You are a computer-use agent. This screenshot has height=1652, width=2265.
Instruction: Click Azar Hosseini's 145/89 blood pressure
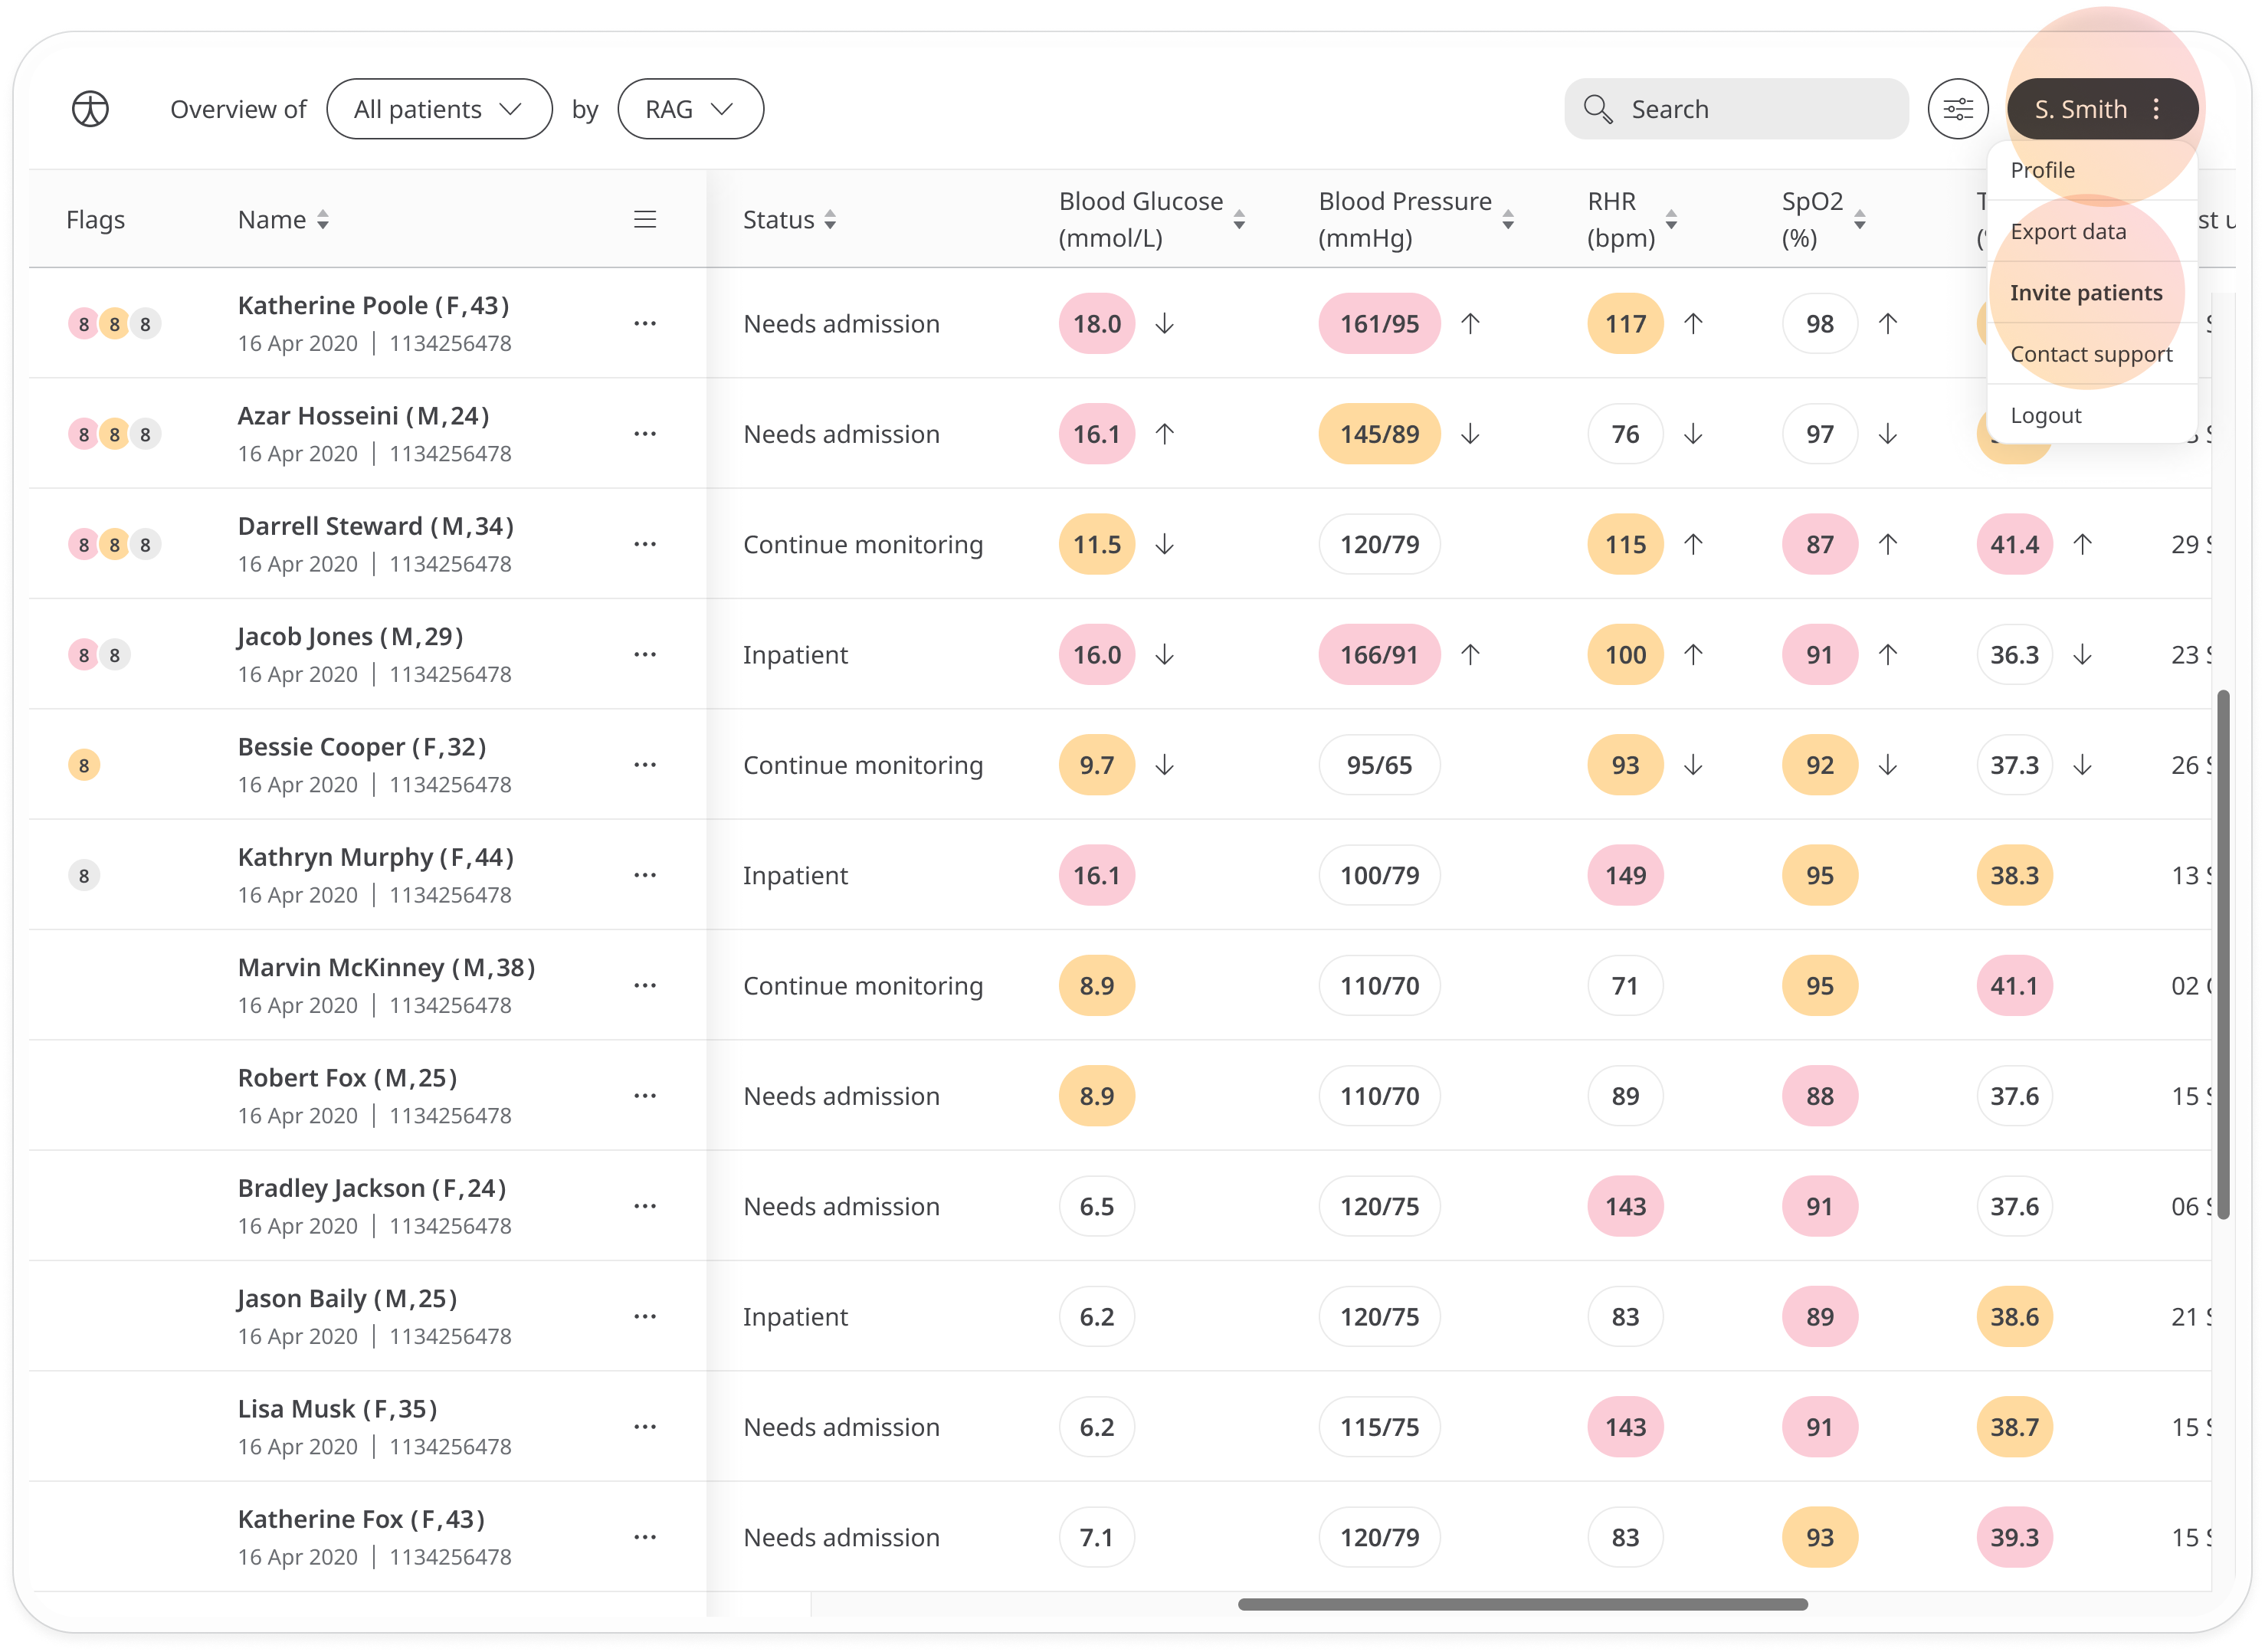[x=1379, y=433]
